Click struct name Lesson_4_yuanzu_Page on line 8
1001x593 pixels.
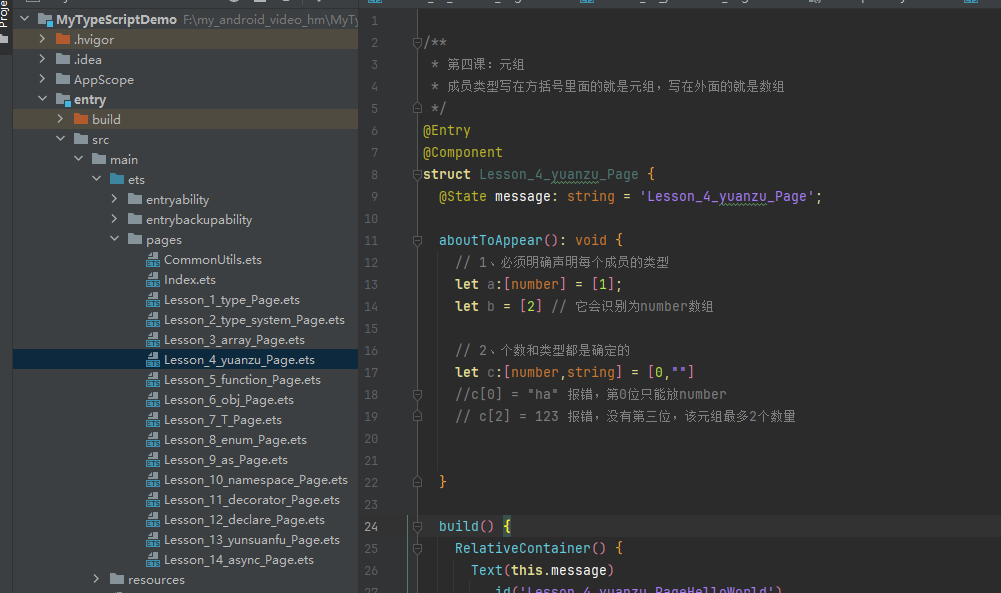click(559, 174)
